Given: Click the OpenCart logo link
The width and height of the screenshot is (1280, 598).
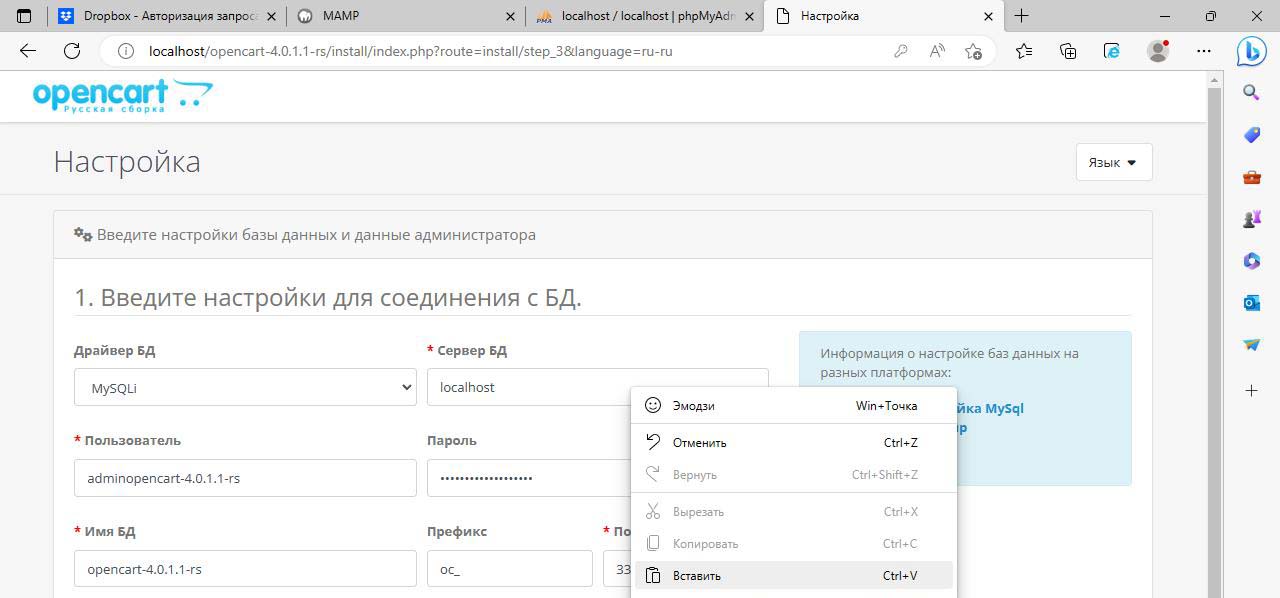Looking at the screenshot, I should pos(122,96).
